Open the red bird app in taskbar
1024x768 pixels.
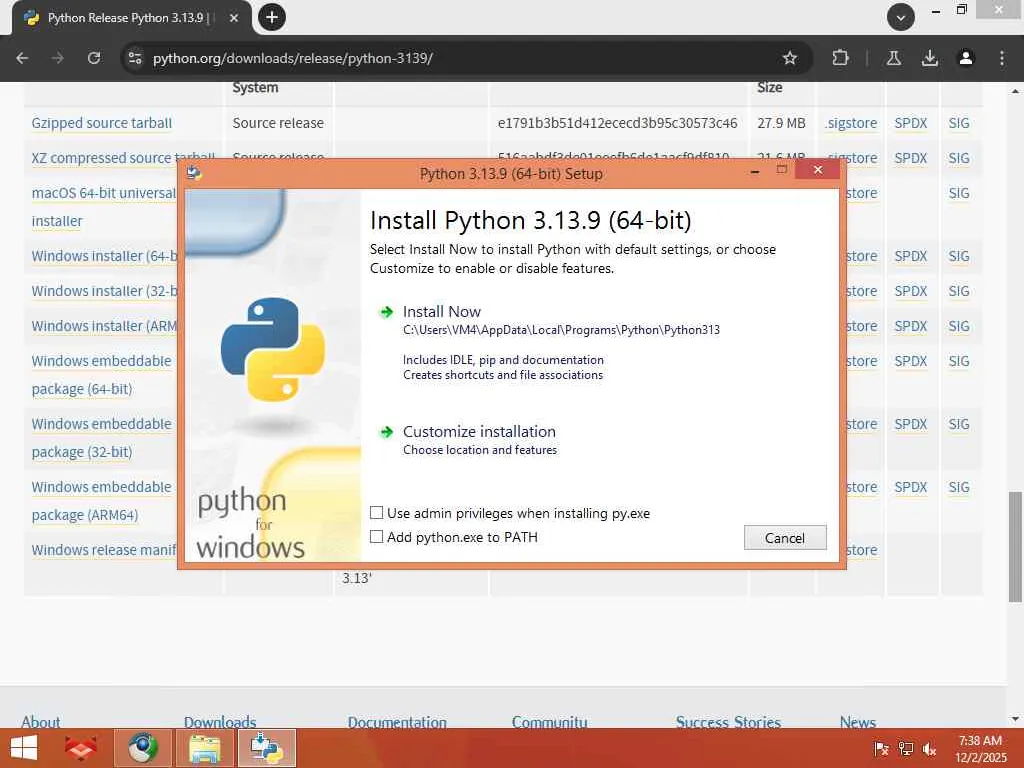pos(81,748)
